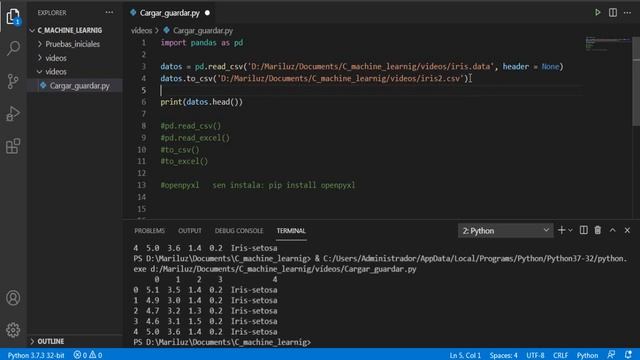Open the Accounts menu icon
Image resolution: width=640 pixels, height=360 pixels.
tap(13, 298)
